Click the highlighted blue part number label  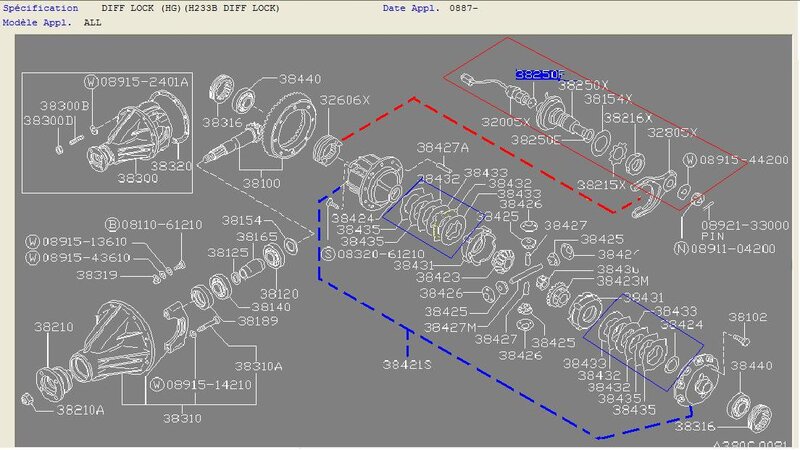pyautogui.click(x=540, y=75)
